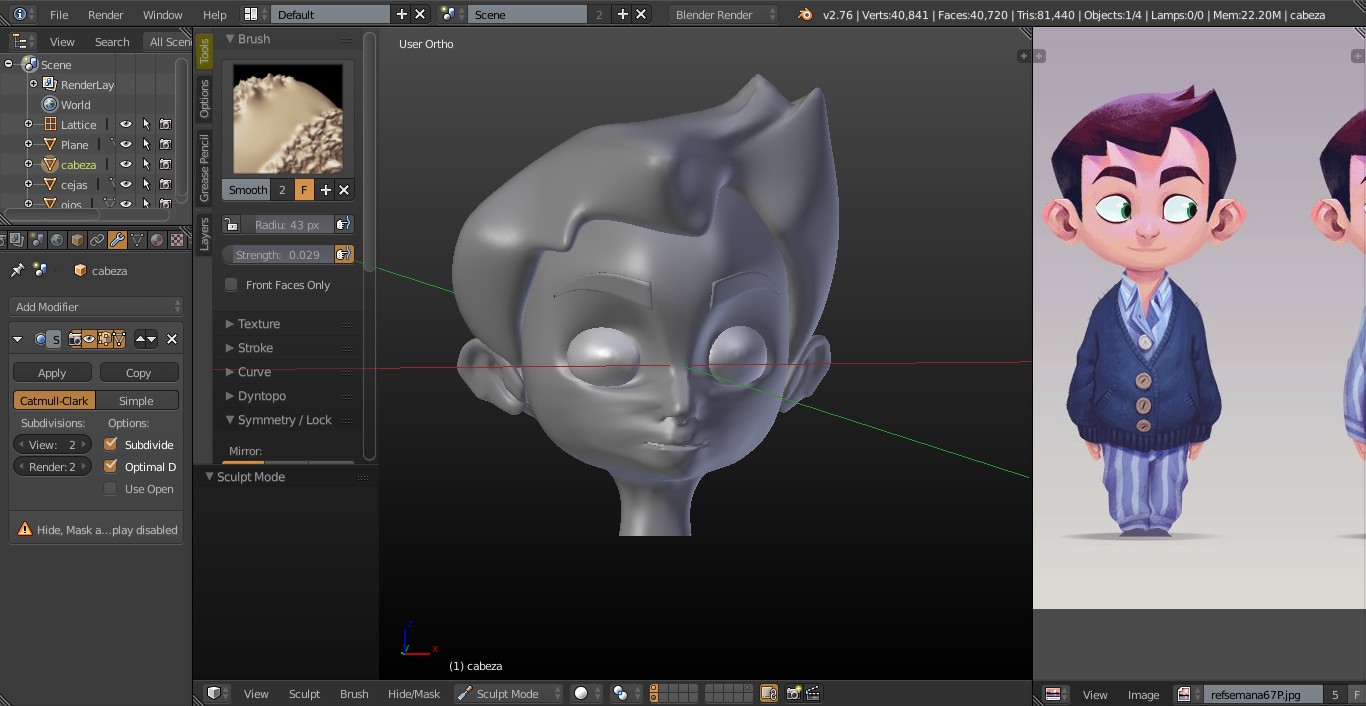
Task: Open the world globe tab in properties
Action: pos(57,240)
